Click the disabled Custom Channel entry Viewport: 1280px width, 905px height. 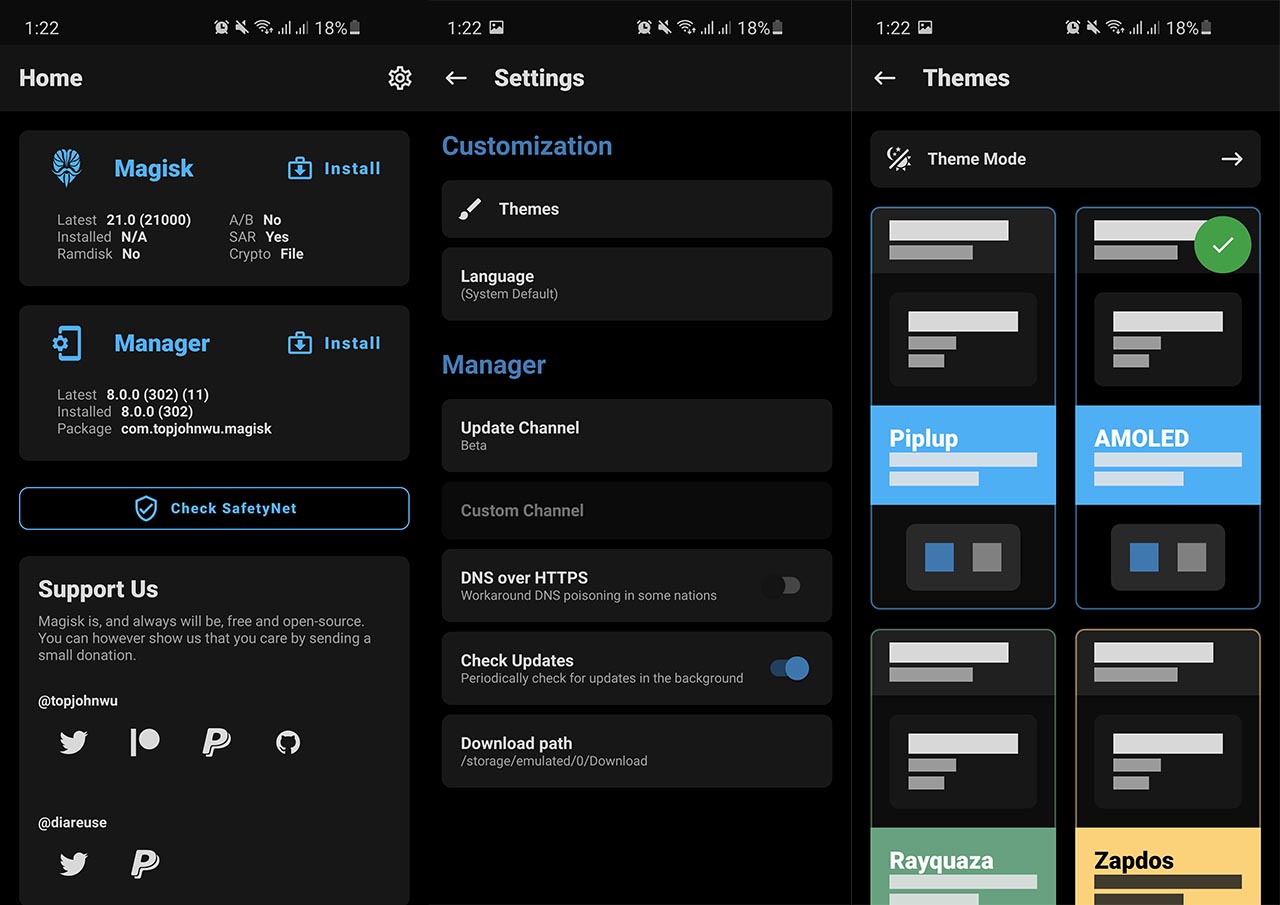click(637, 510)
